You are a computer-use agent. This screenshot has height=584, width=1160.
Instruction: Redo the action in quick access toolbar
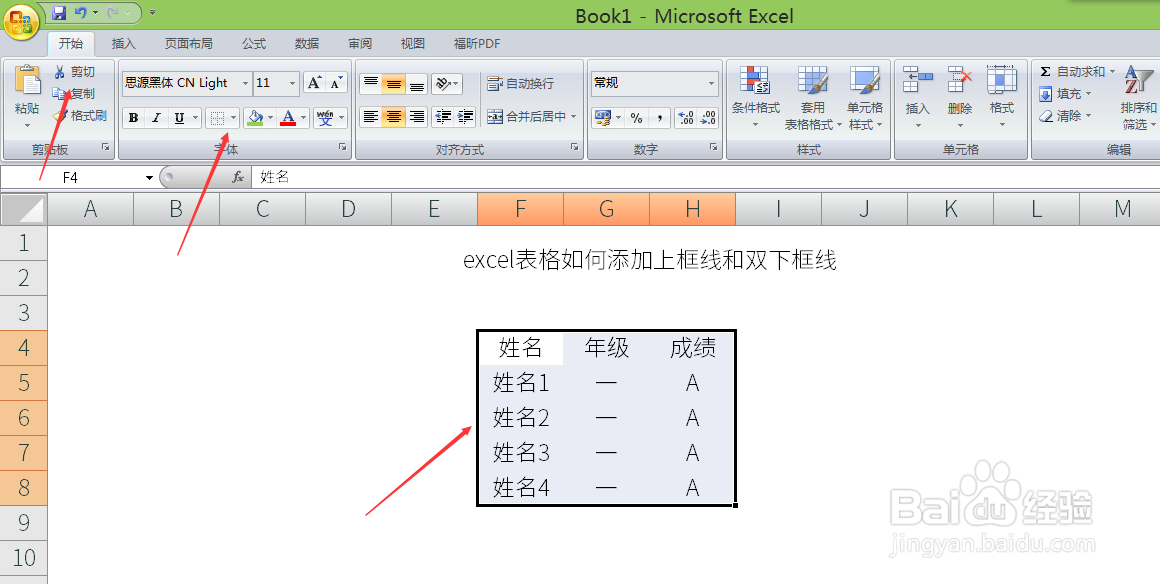113,13
